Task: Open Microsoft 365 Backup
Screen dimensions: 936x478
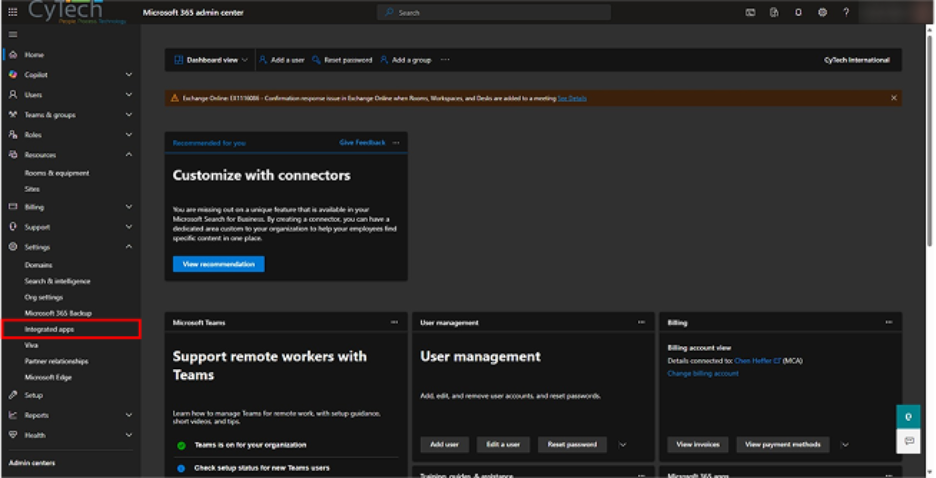Action: [58, 313]
